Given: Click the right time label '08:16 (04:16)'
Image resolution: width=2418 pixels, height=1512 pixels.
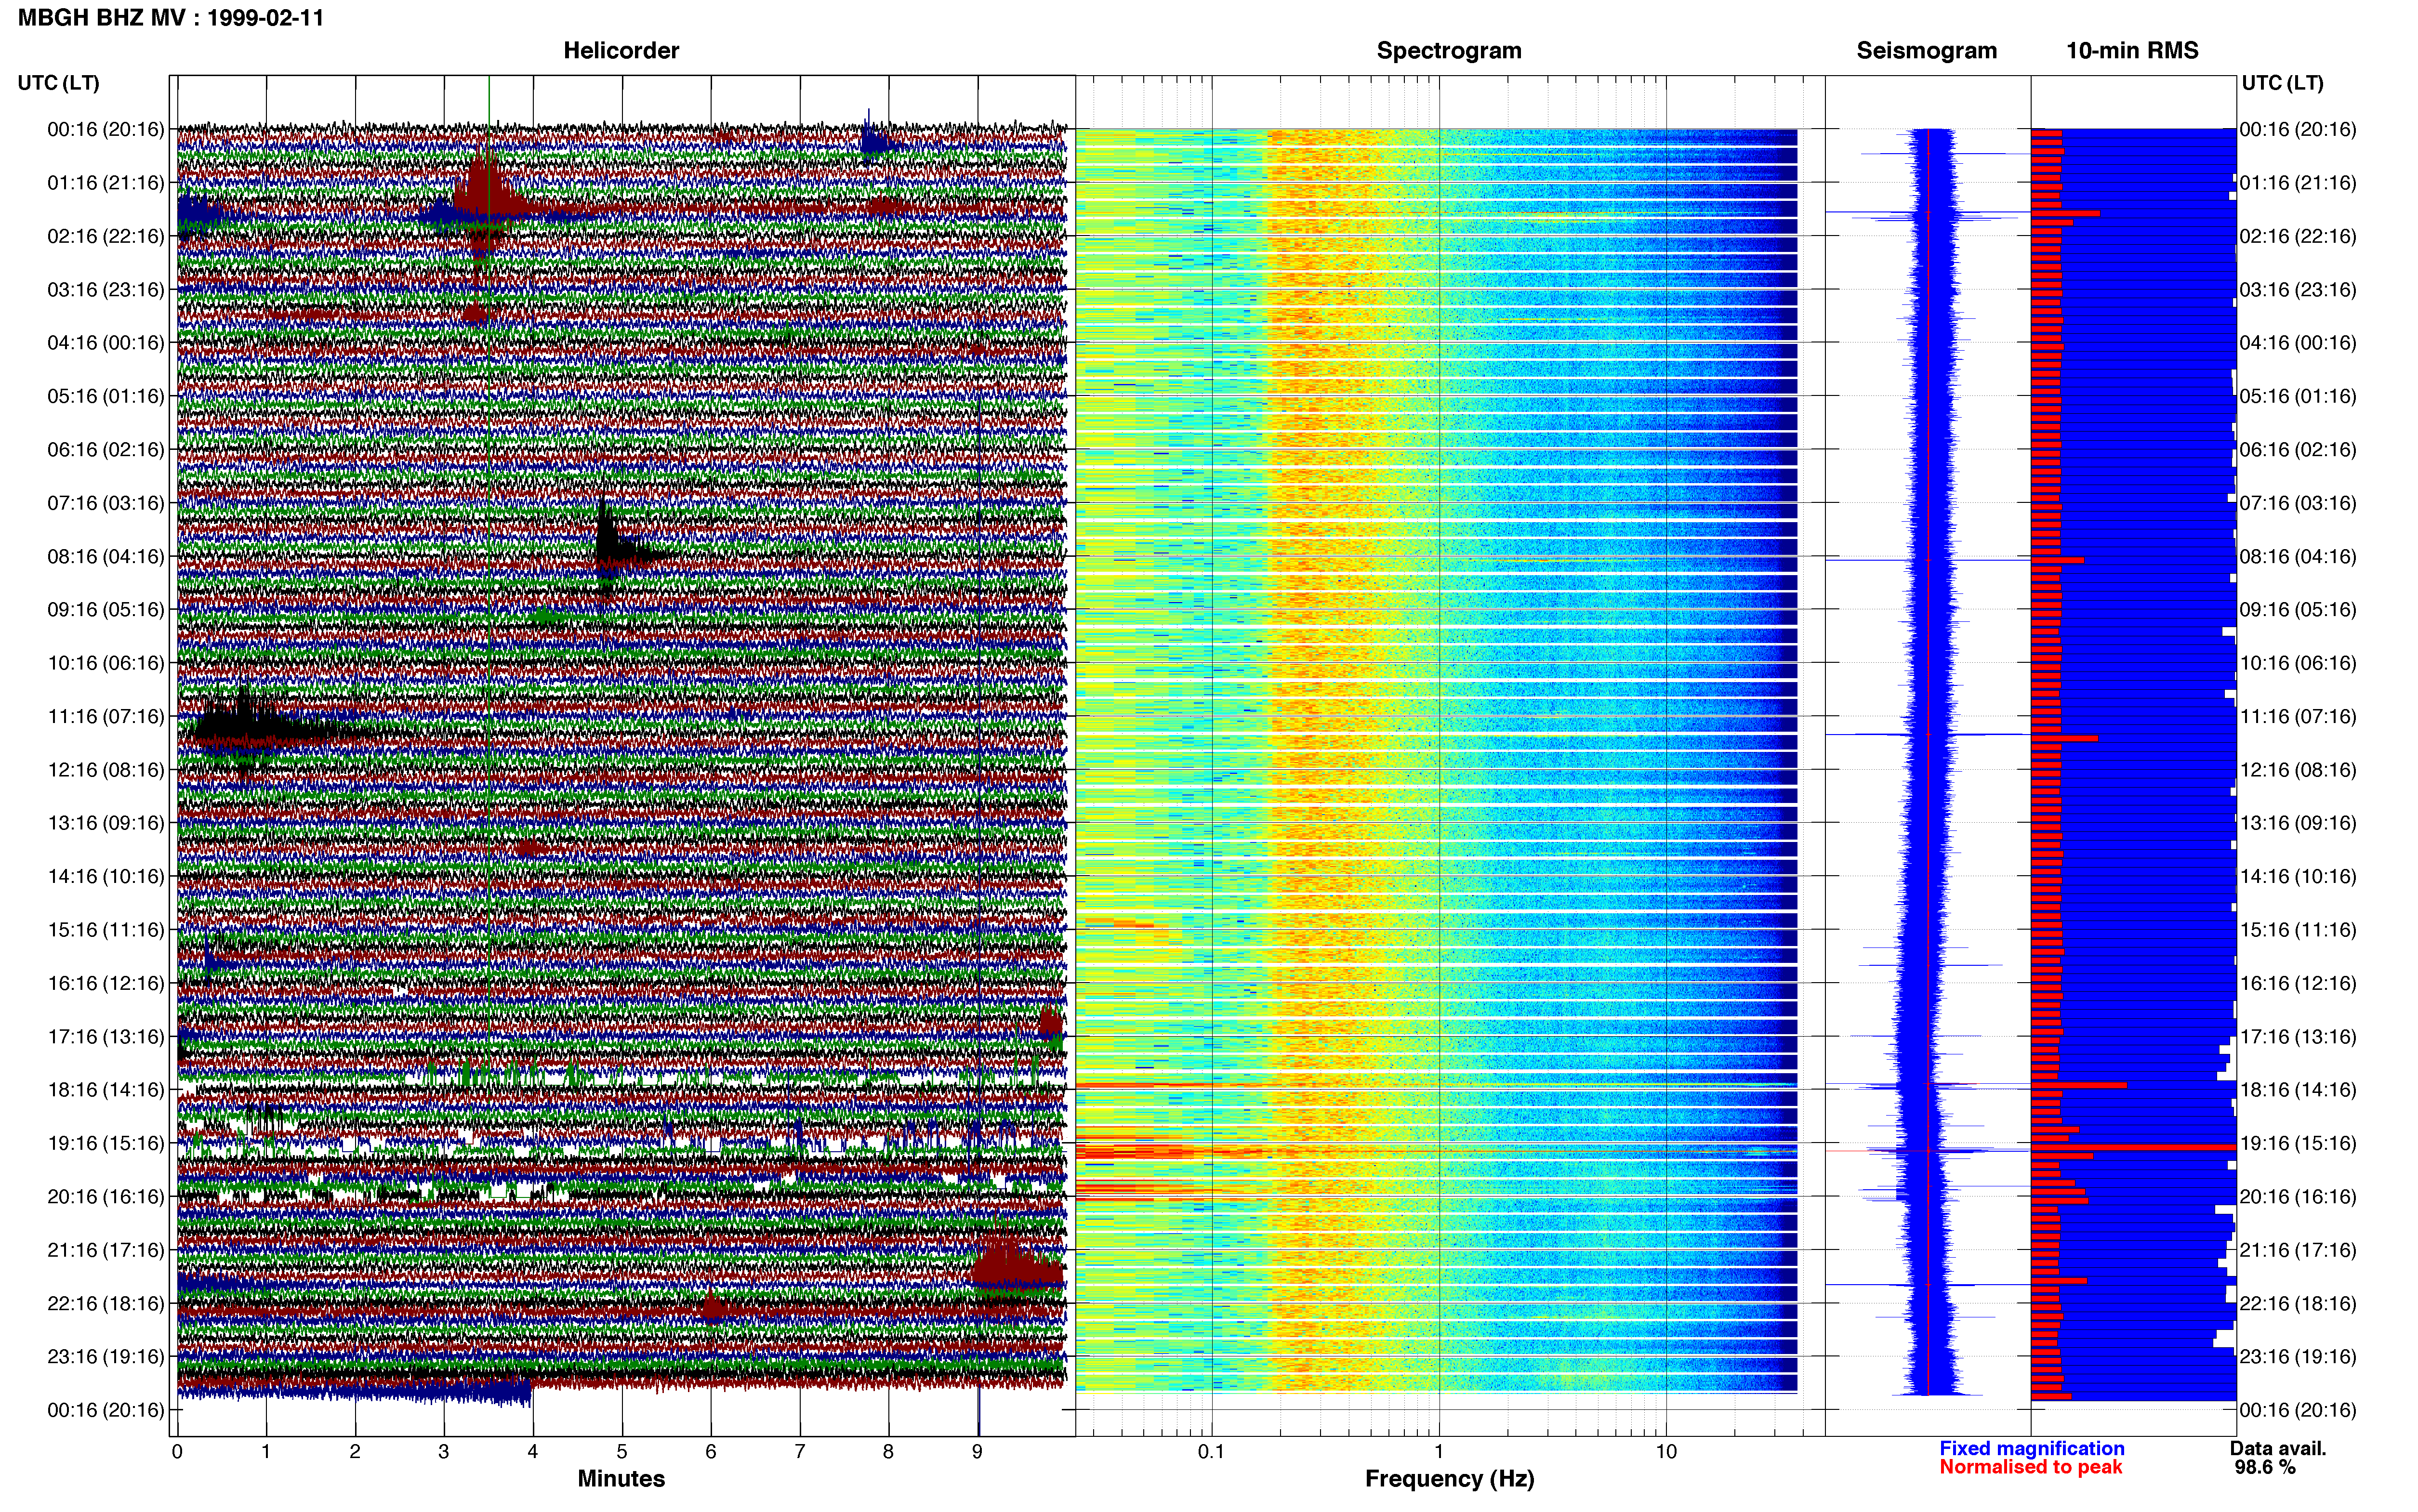Looking at the screenshot, I should coord(2298,556).
